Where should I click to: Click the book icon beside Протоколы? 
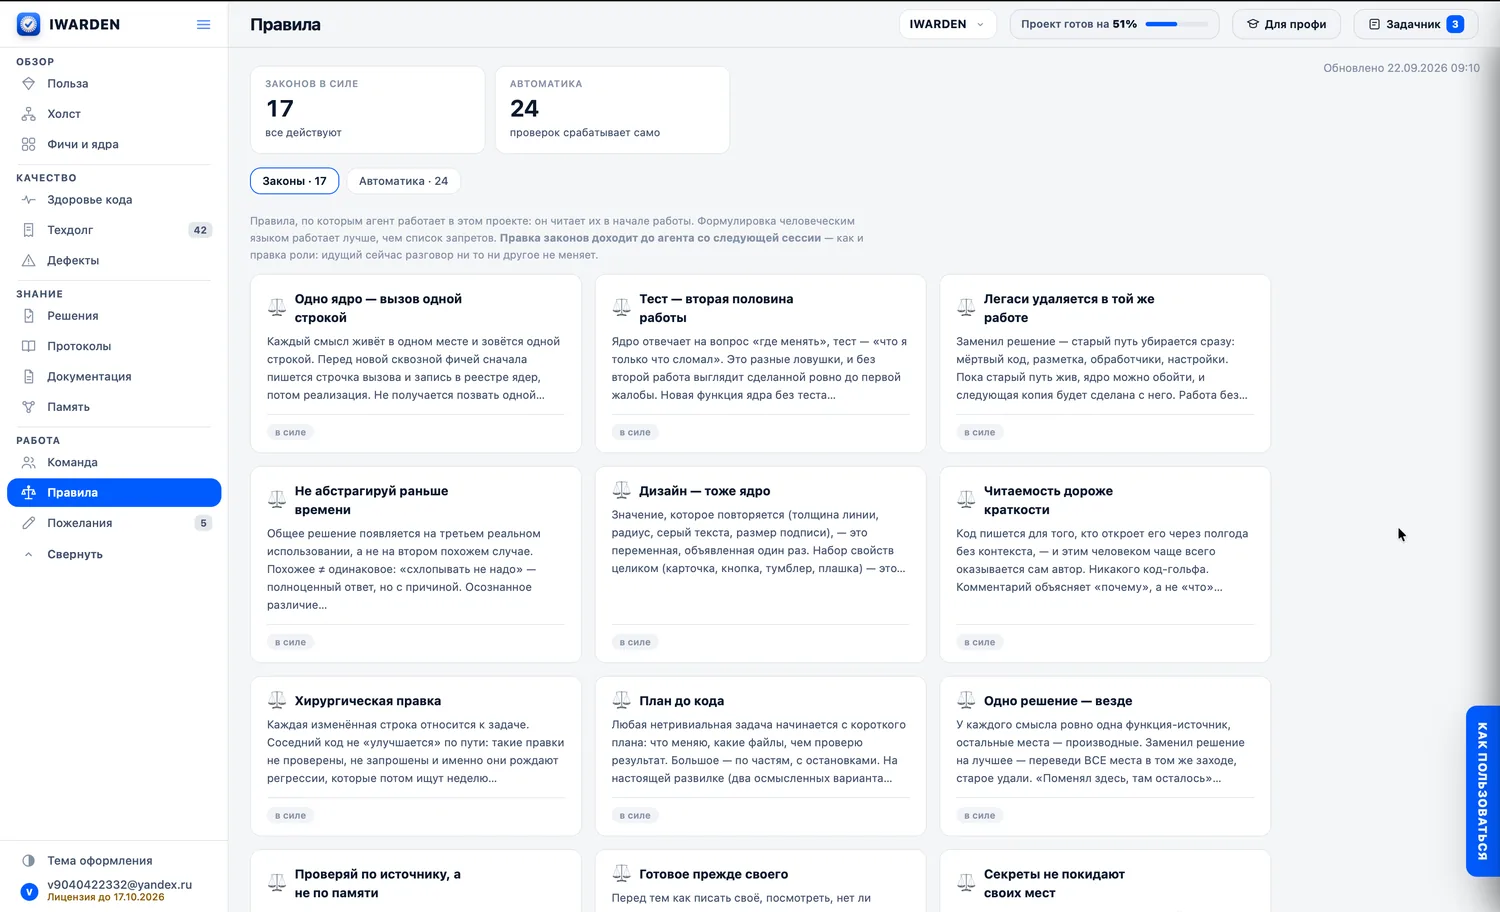tap(29, 346)
